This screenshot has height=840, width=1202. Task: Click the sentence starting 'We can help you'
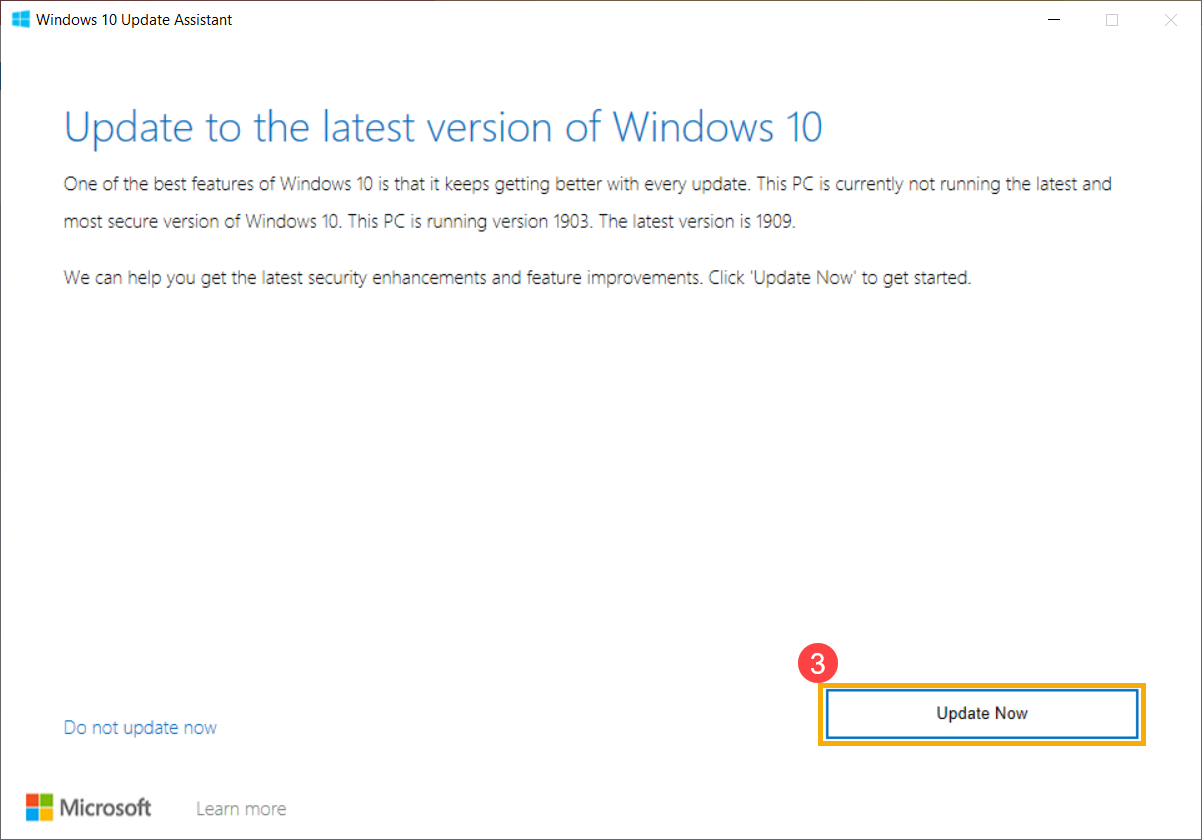tap(381, 278)
